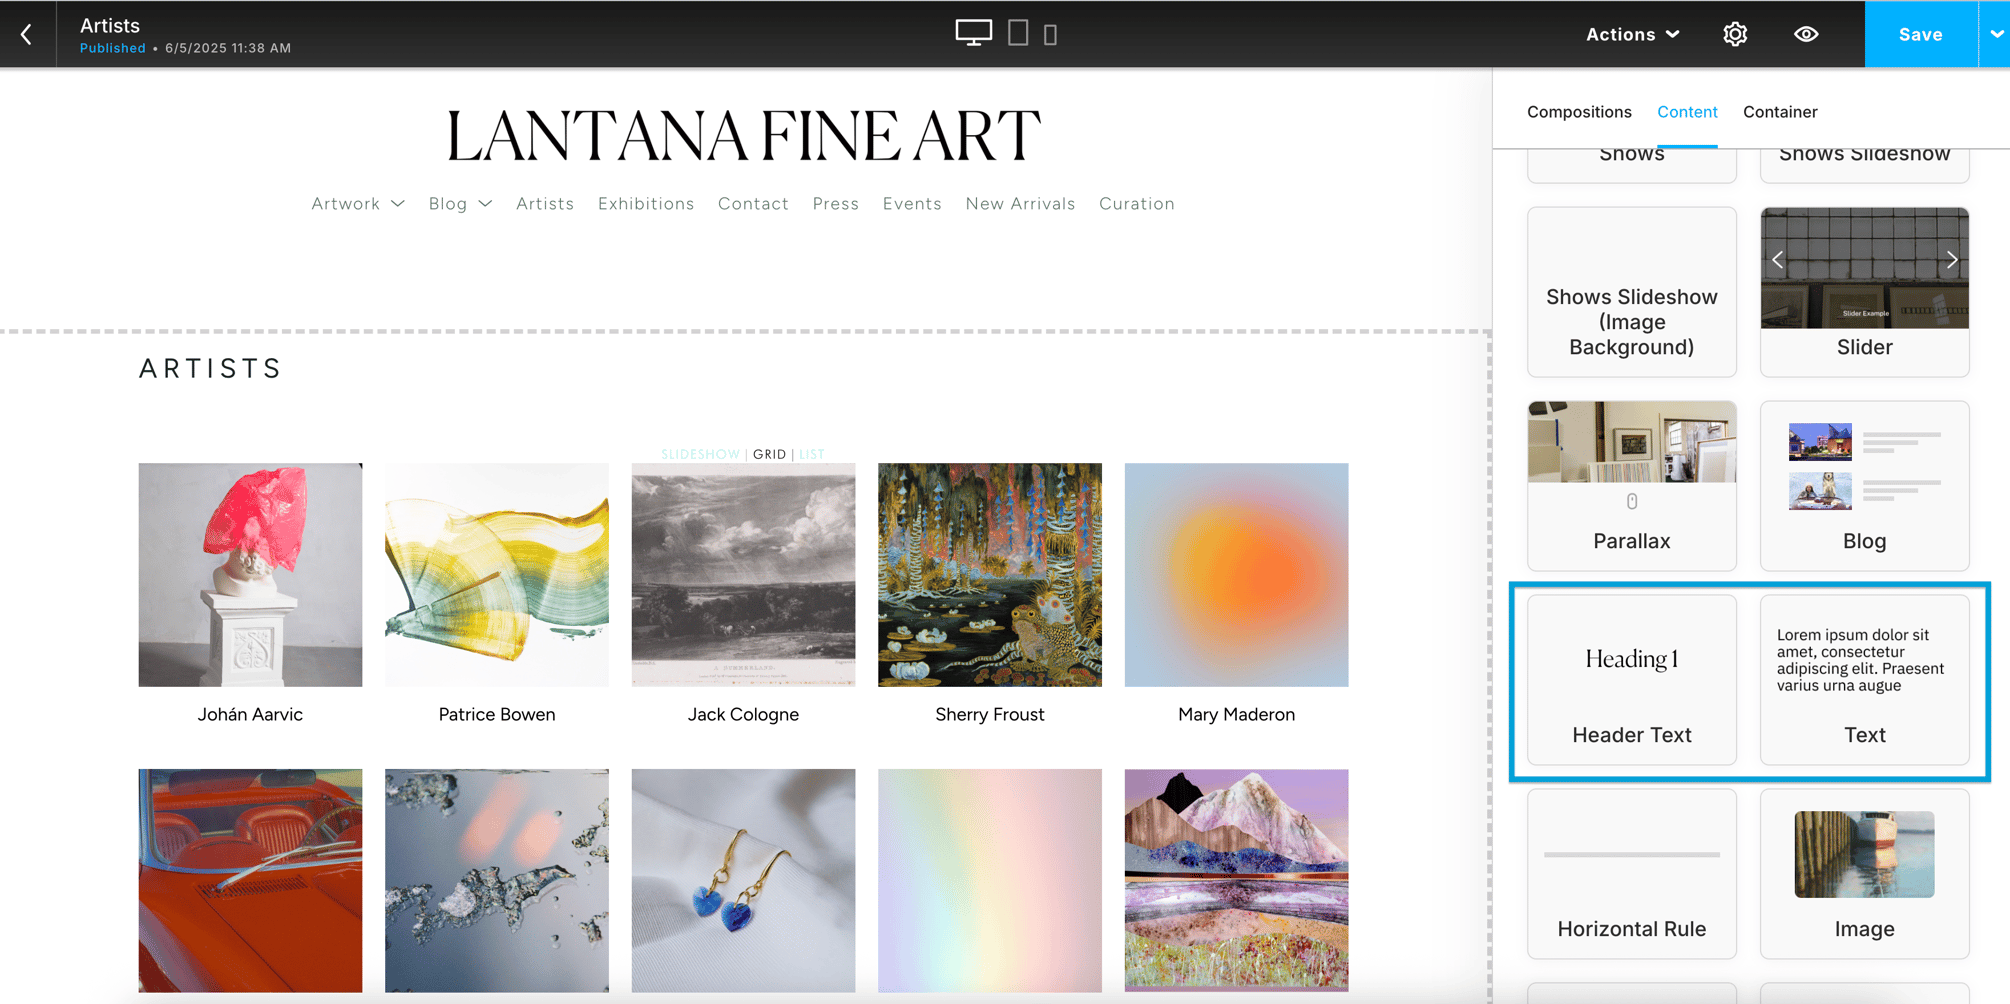Click the Save button

(1921, 34)
